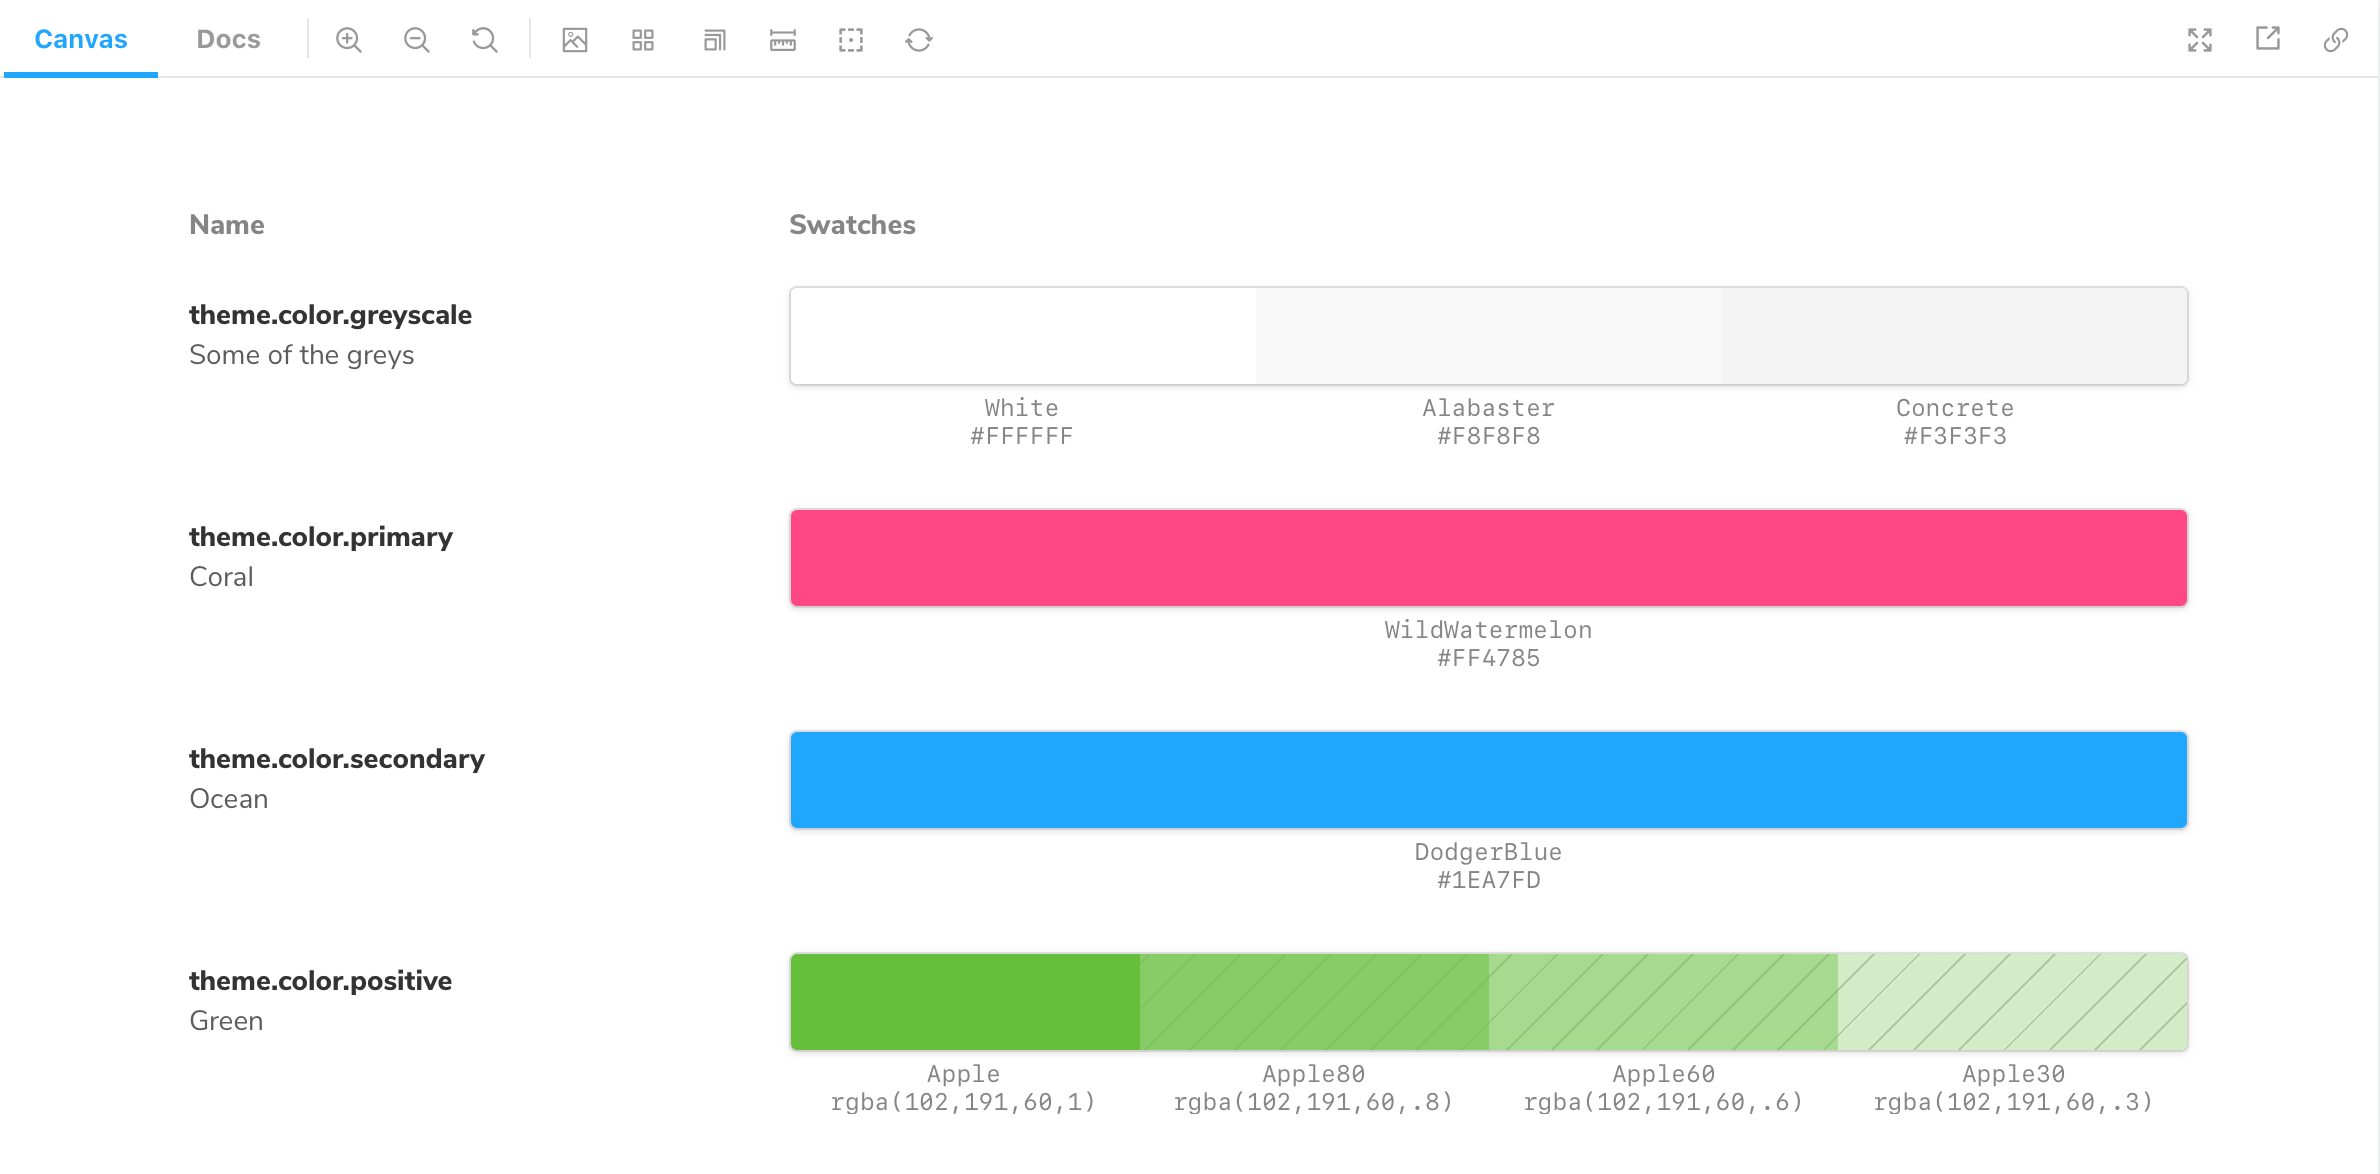Pick the solid Apple green swatch

[965, 1002]
